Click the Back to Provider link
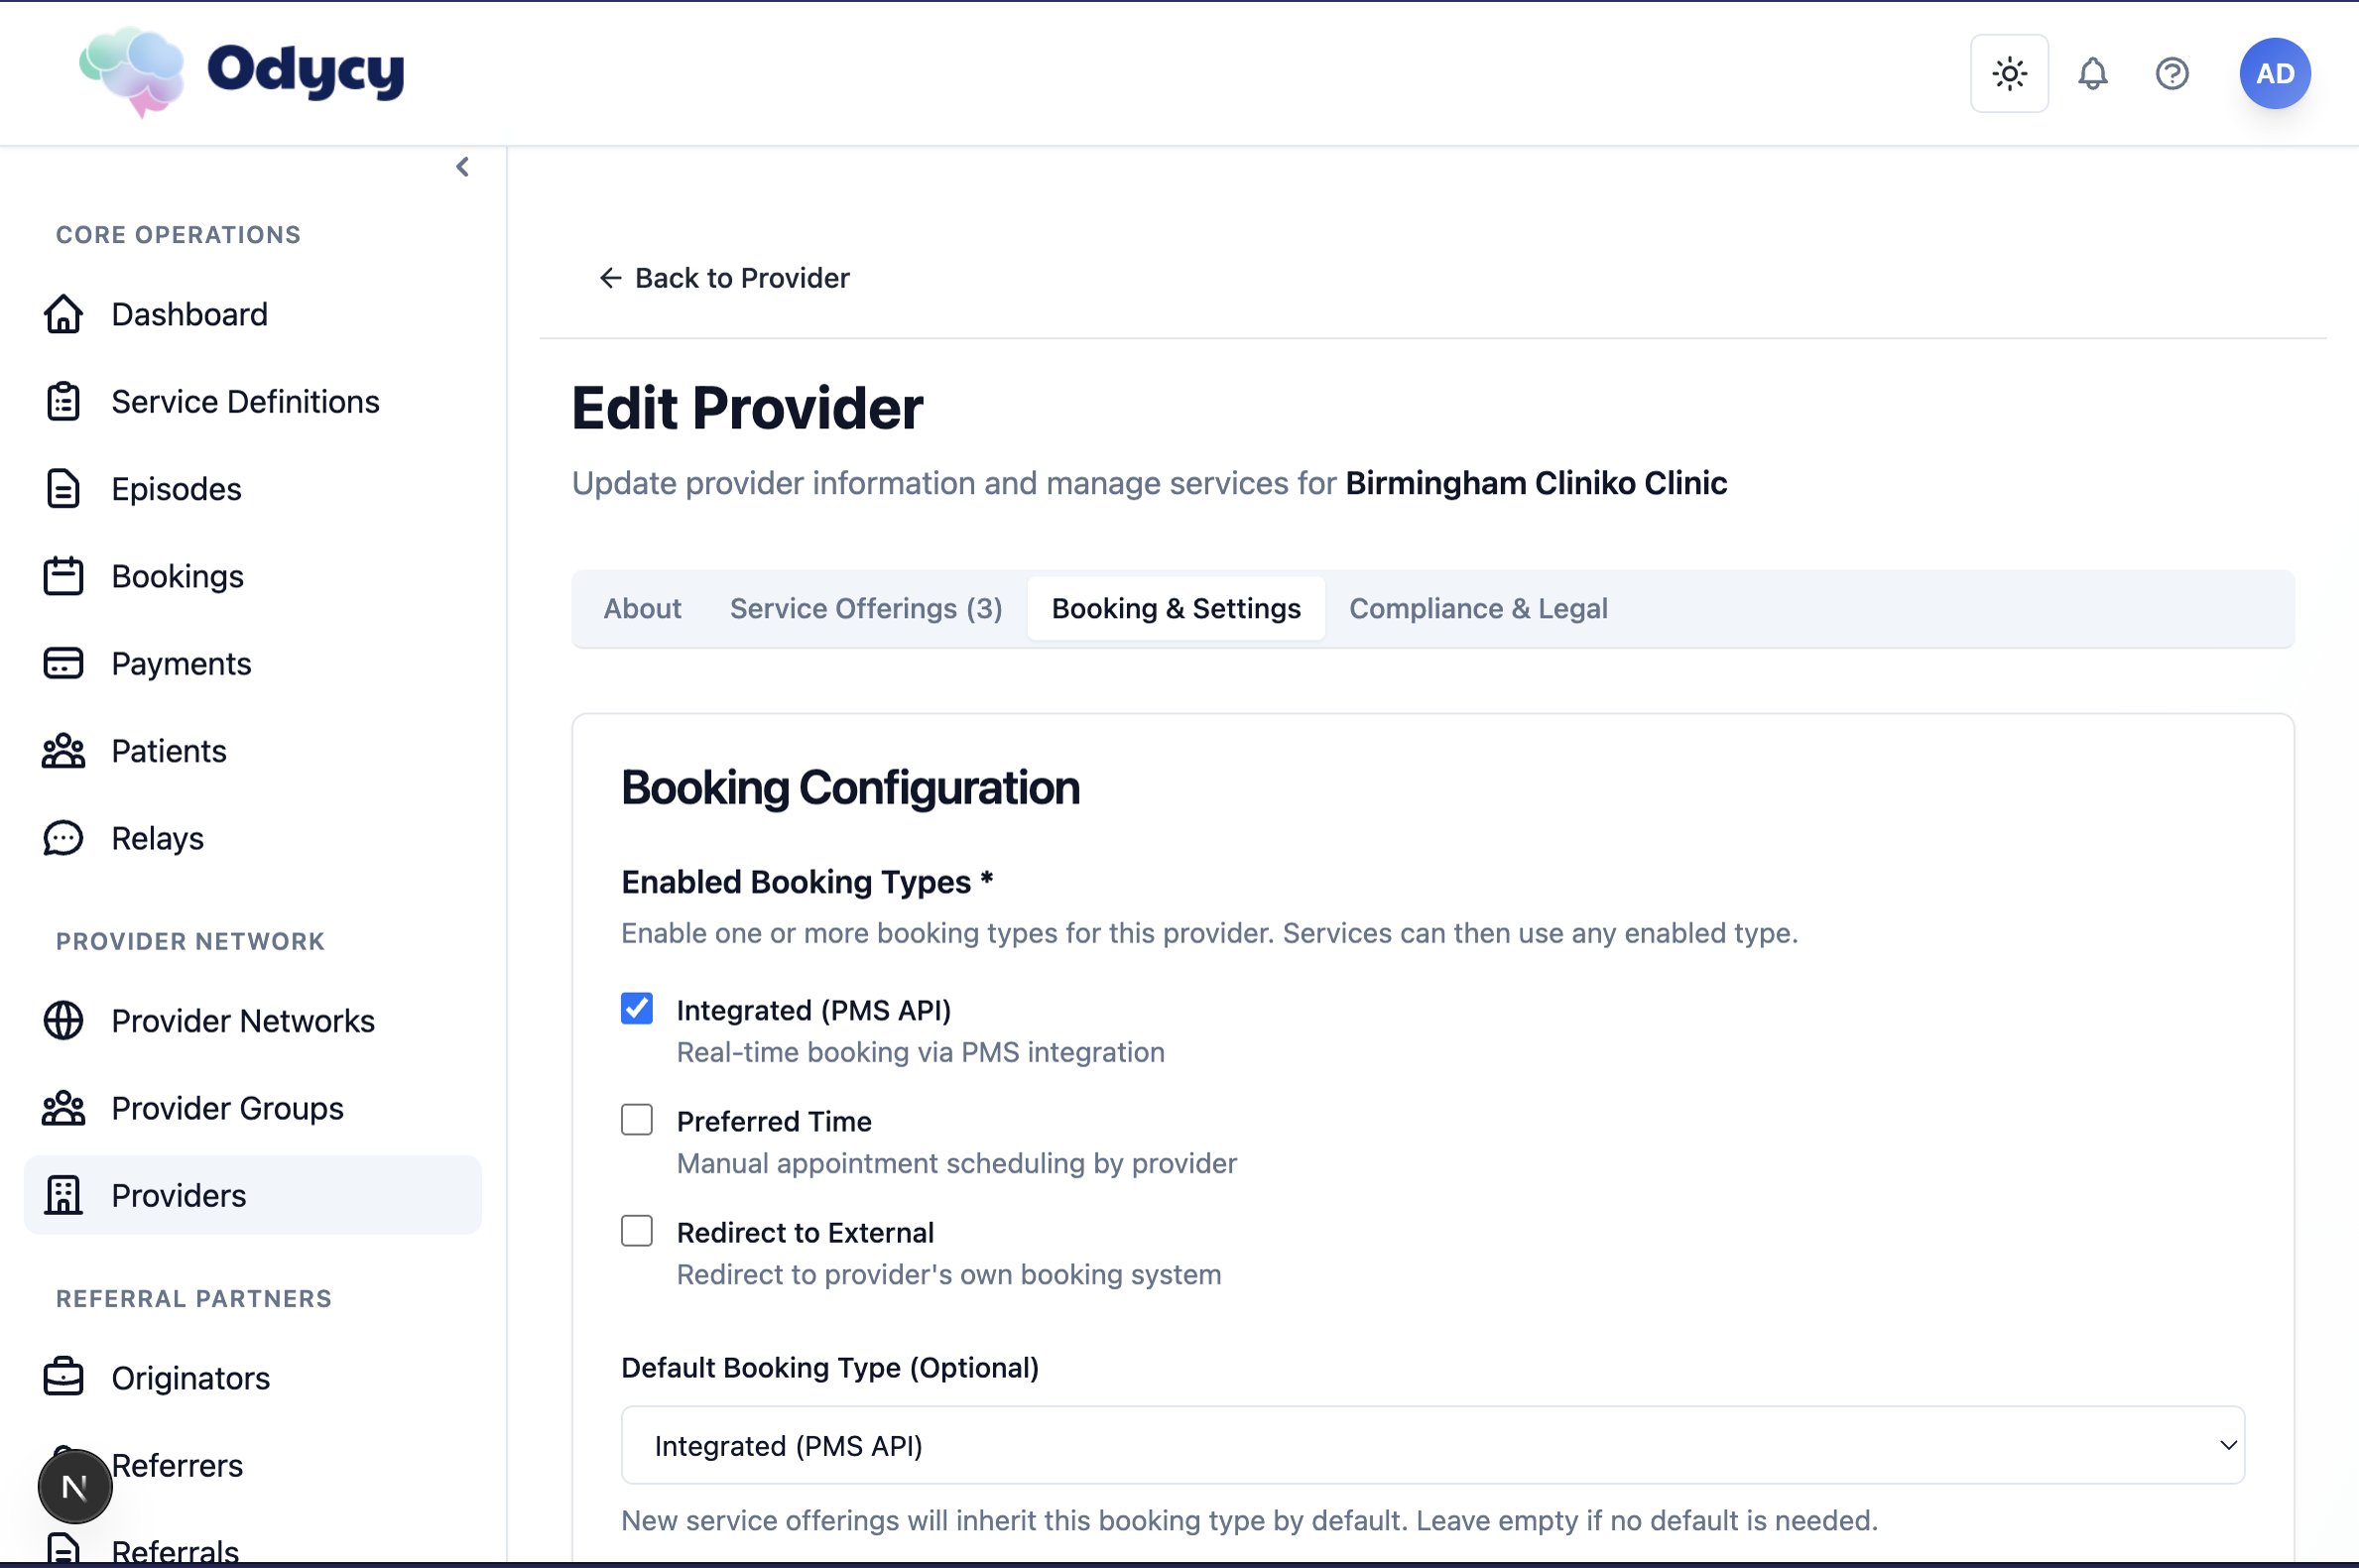 (x=723, y=278)
